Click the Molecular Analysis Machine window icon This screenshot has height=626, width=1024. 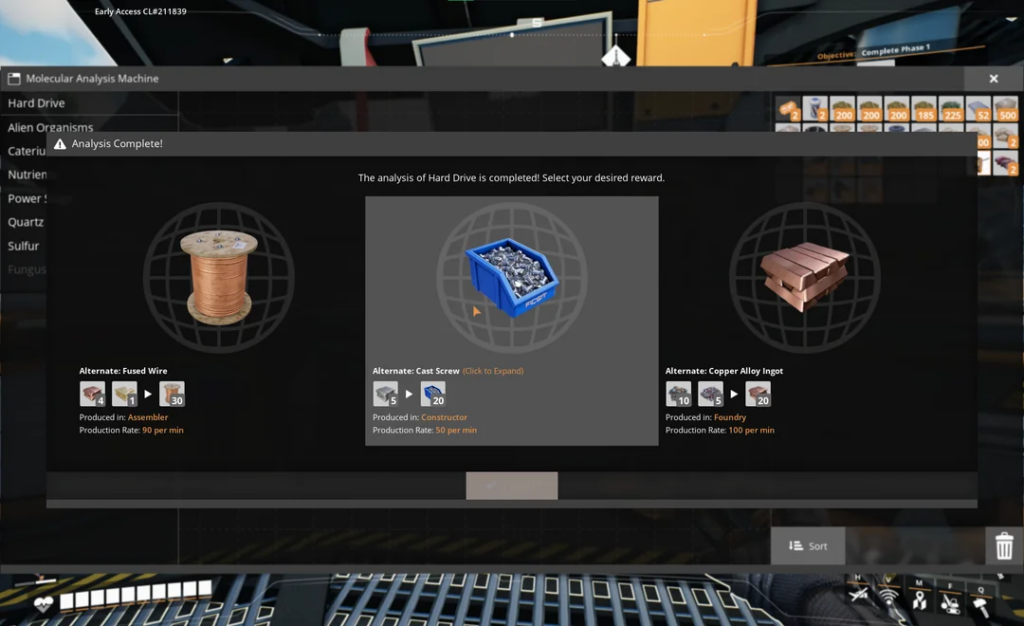(x=14, y=78)
